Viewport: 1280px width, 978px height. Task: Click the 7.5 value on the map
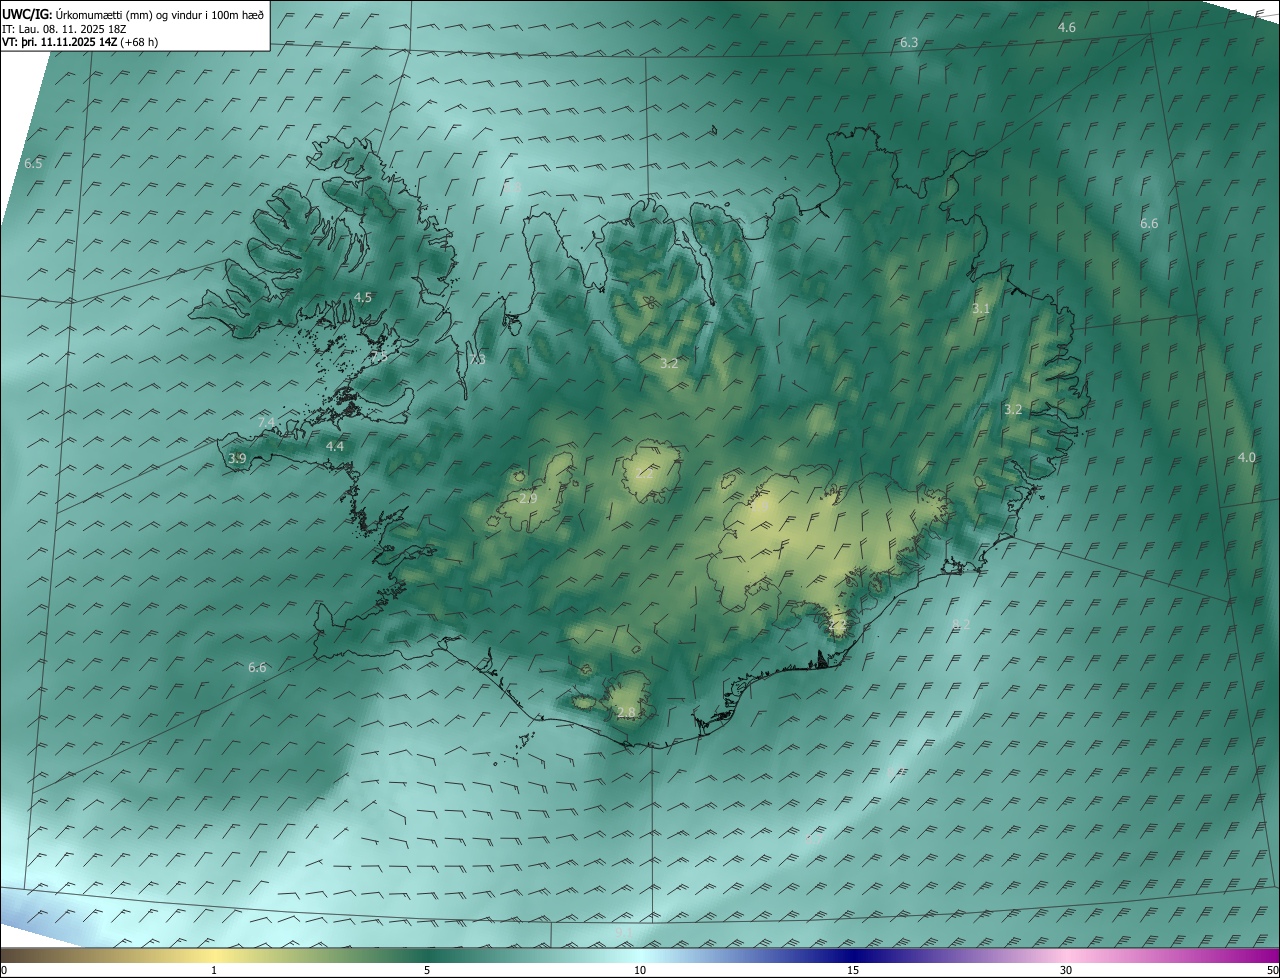tap(379, 356)
